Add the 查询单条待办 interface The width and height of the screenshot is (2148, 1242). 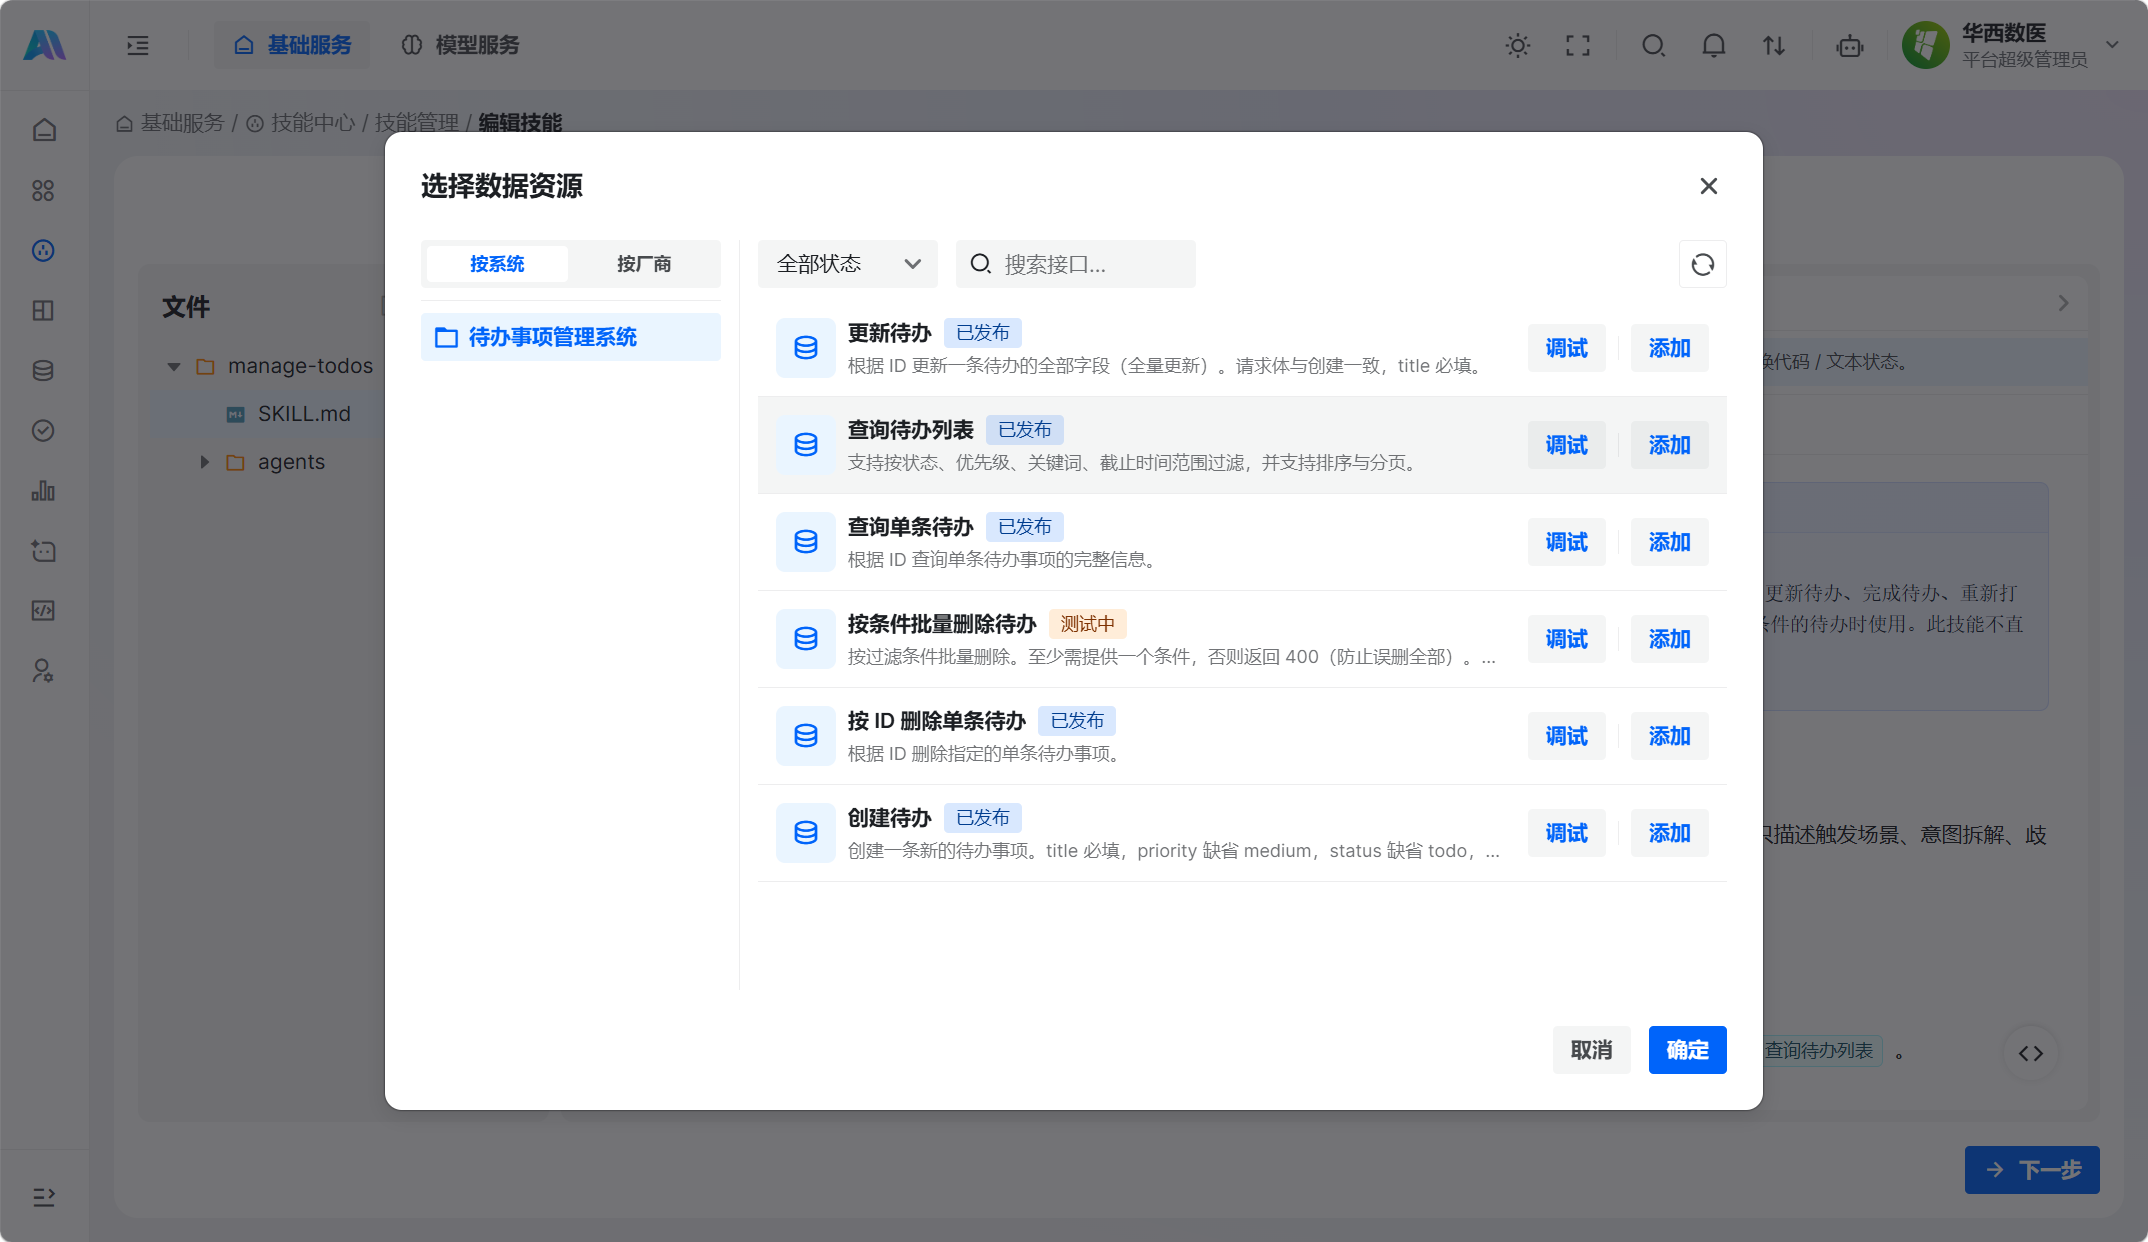click(x=1670, y=542)
